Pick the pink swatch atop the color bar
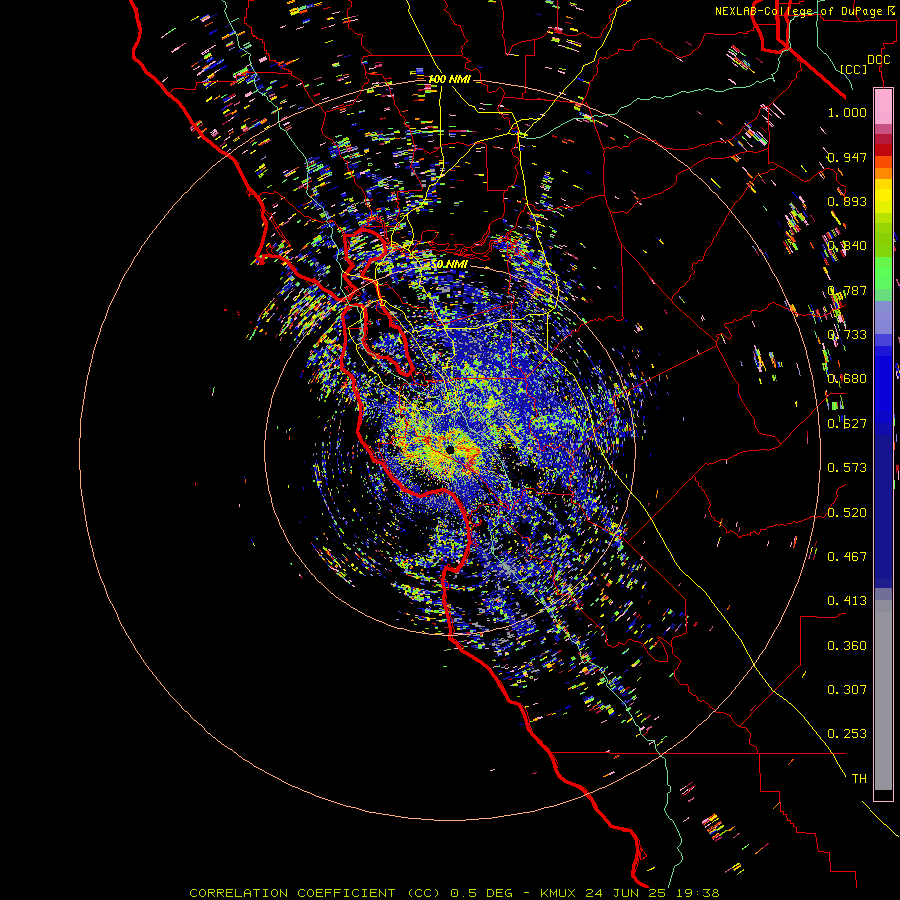Viewport: 900px width, 900px height. 883,107
